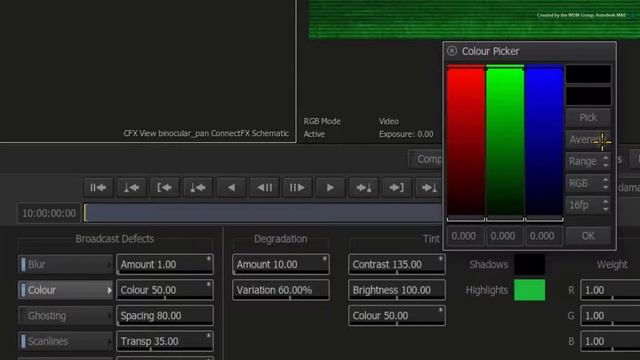Click the red value field showing 0.000

(x=466, y=236)
